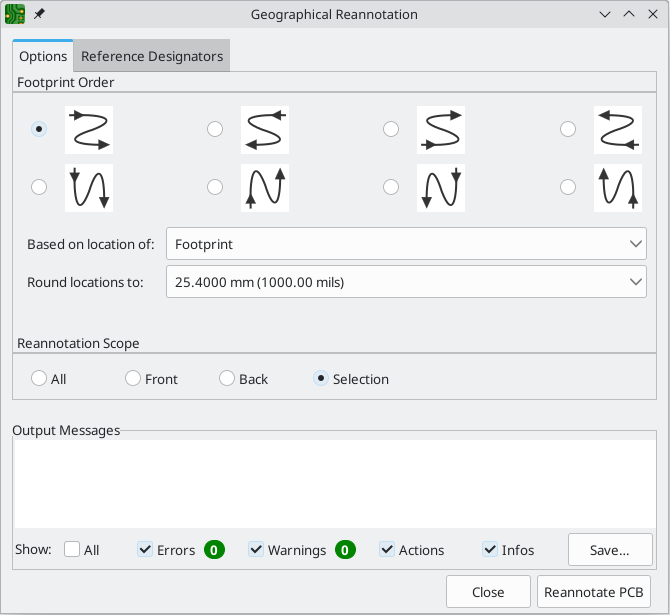Enable the All messages checkbox
This screenshot has height=615, width=670.
coord(72,549)
